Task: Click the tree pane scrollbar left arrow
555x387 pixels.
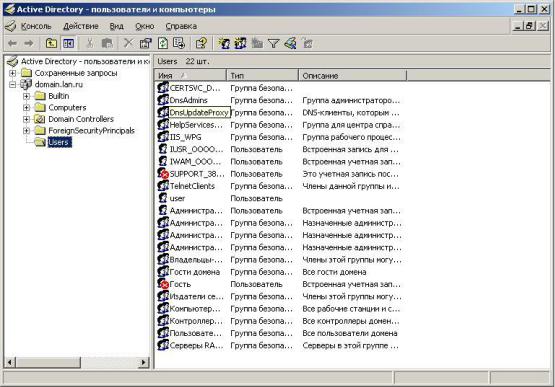Action: pyautogui.click(x=10, y=362)
